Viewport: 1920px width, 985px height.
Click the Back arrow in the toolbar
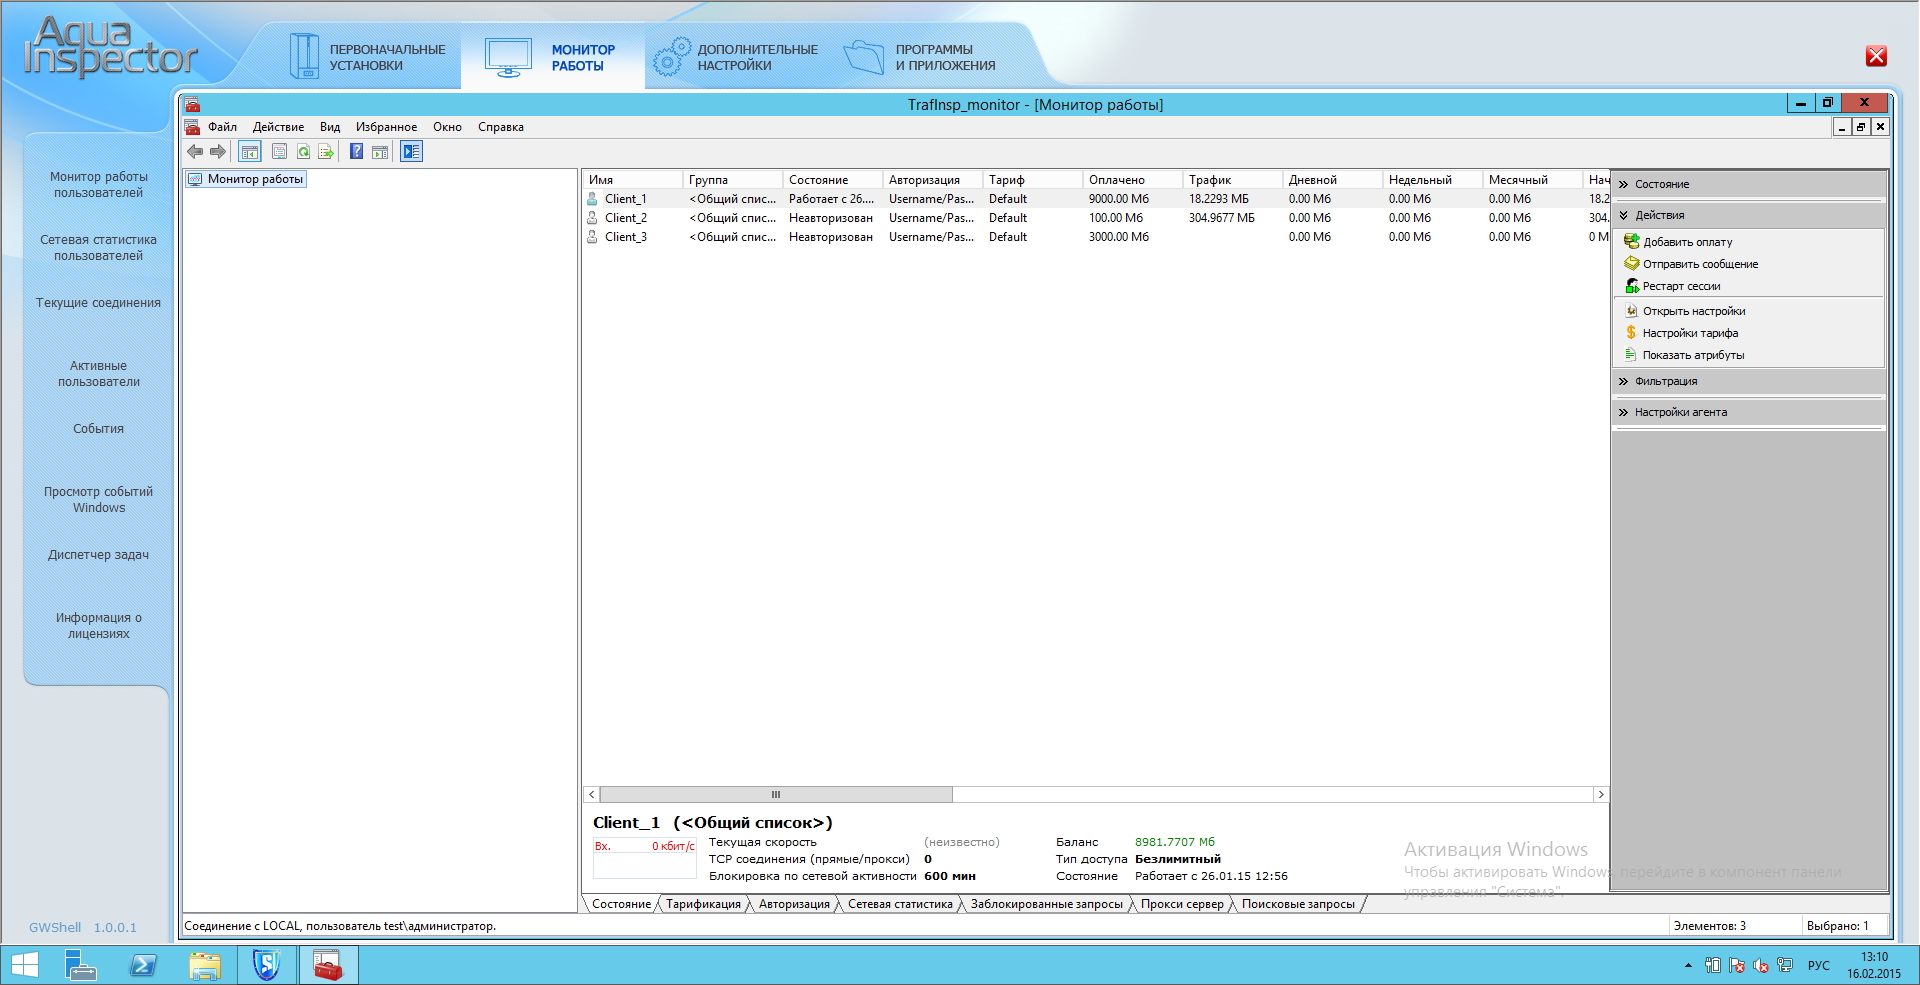pyautogui.click(x=195, y=152)
